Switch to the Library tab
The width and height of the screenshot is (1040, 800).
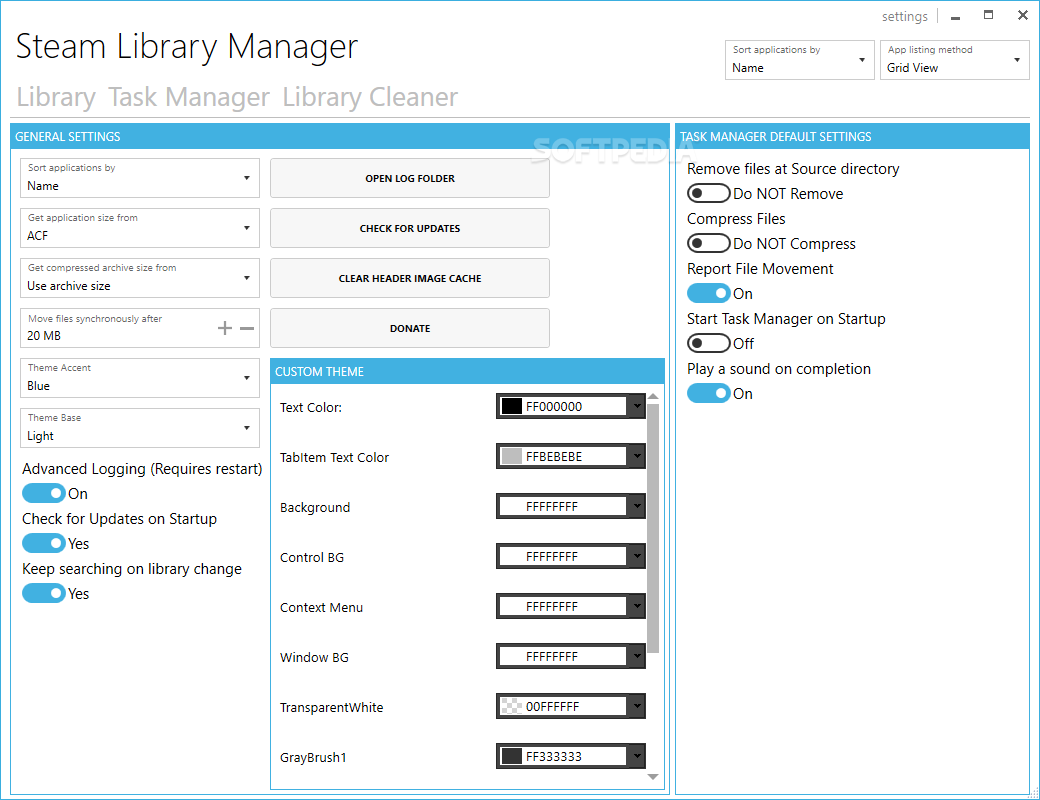coord(56,98)
